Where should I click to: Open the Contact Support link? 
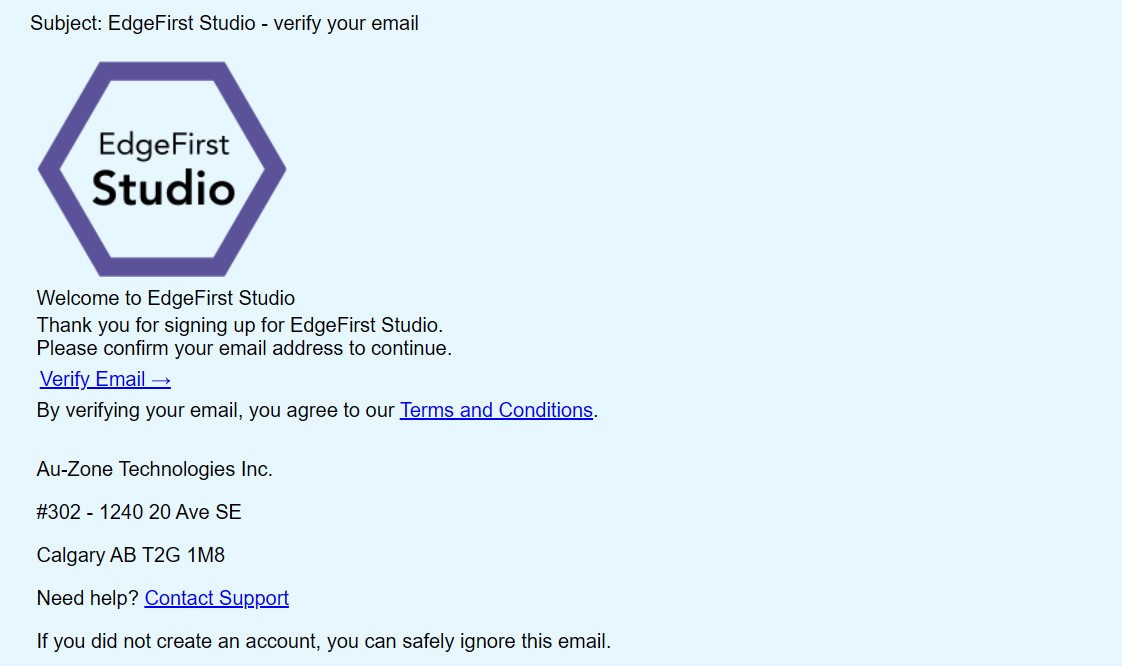[x=216, y=598]
